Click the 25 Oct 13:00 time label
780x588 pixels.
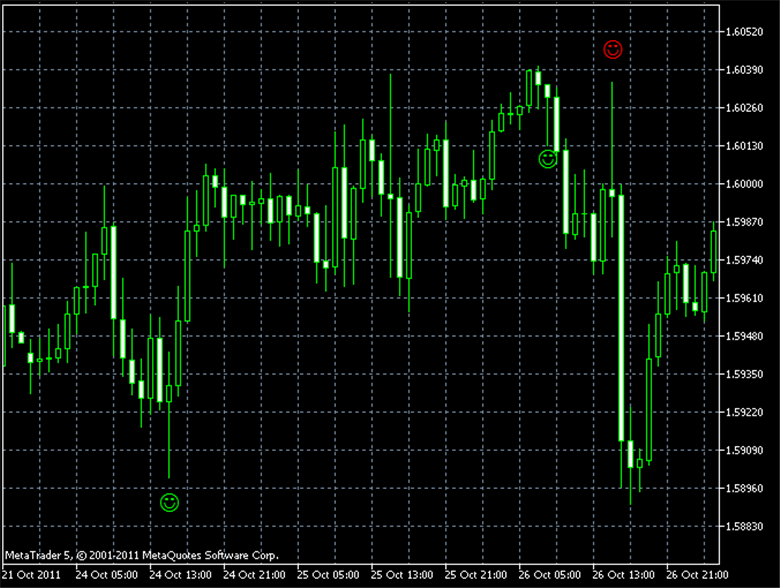point(402,575)
